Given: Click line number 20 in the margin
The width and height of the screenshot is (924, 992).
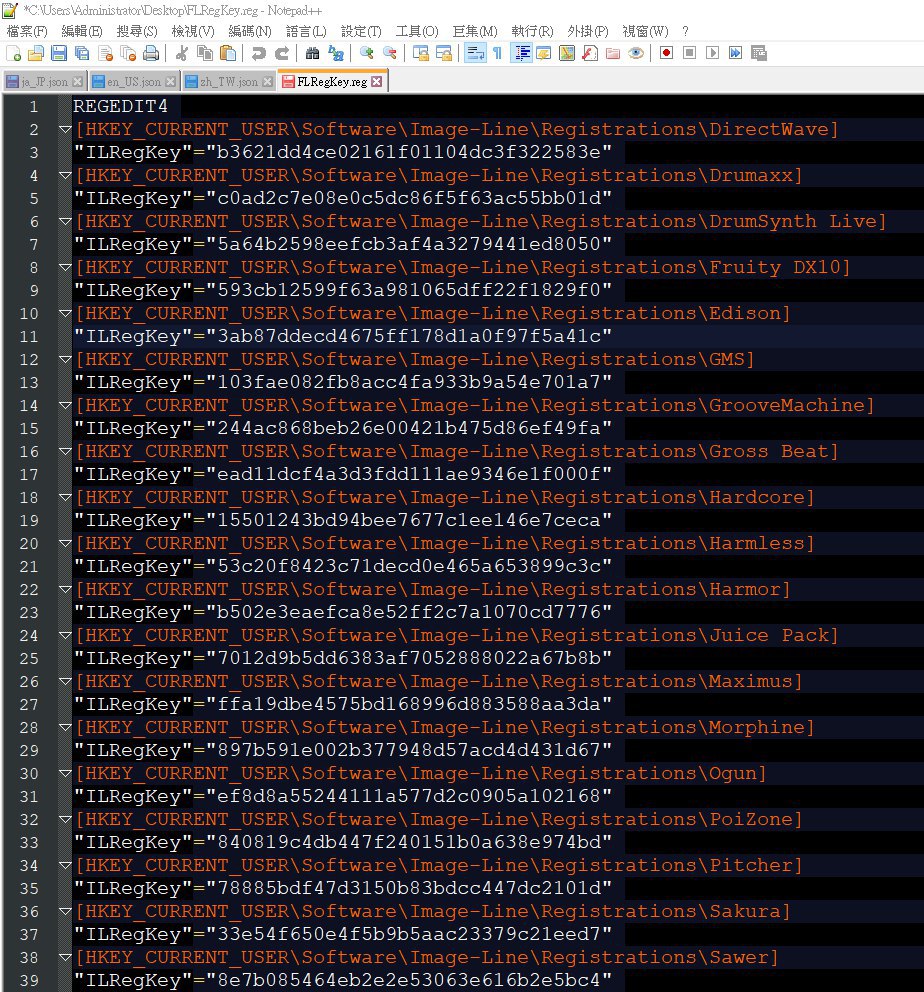Looking at the screenshot, I should [28, 543].
